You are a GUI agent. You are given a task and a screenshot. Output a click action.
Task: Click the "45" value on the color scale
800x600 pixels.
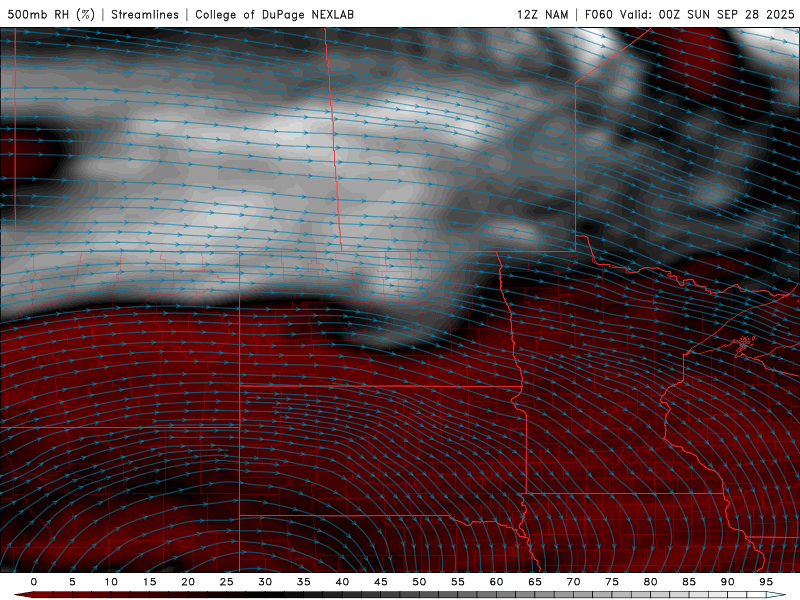point(381,582)
